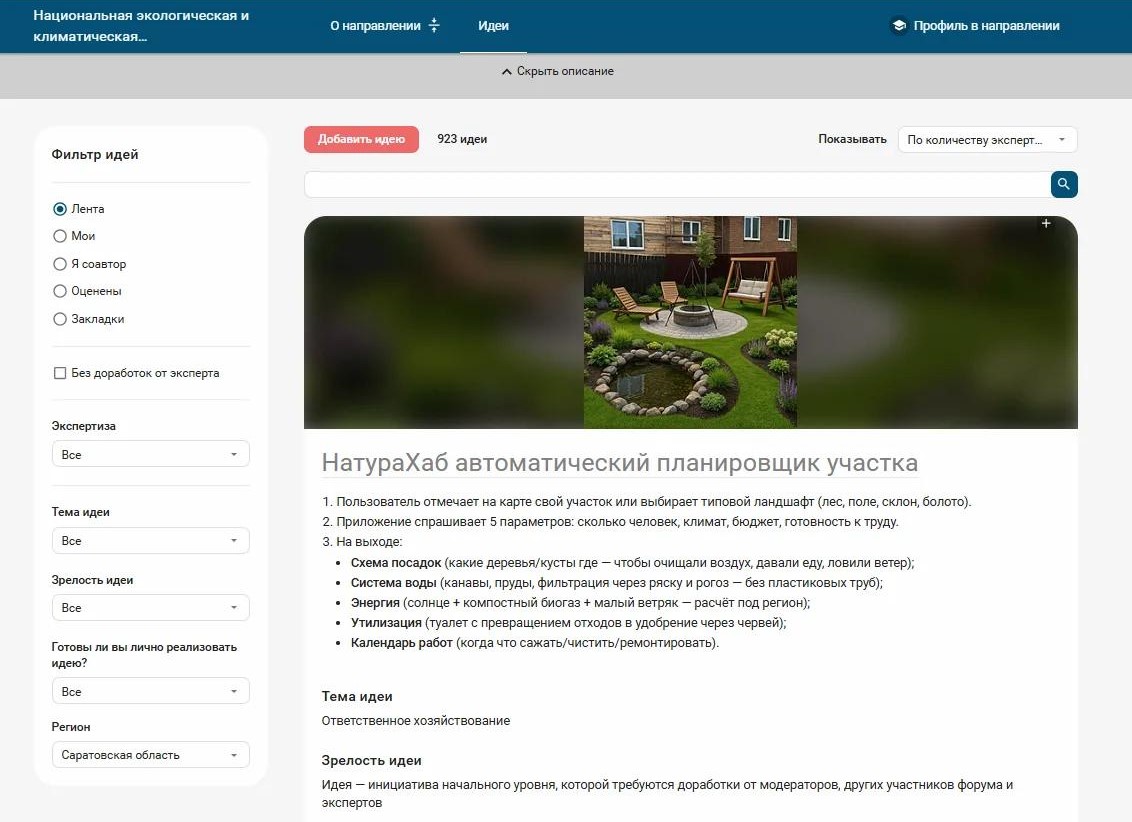Click the garden landscape idea image

click(690, 322)
